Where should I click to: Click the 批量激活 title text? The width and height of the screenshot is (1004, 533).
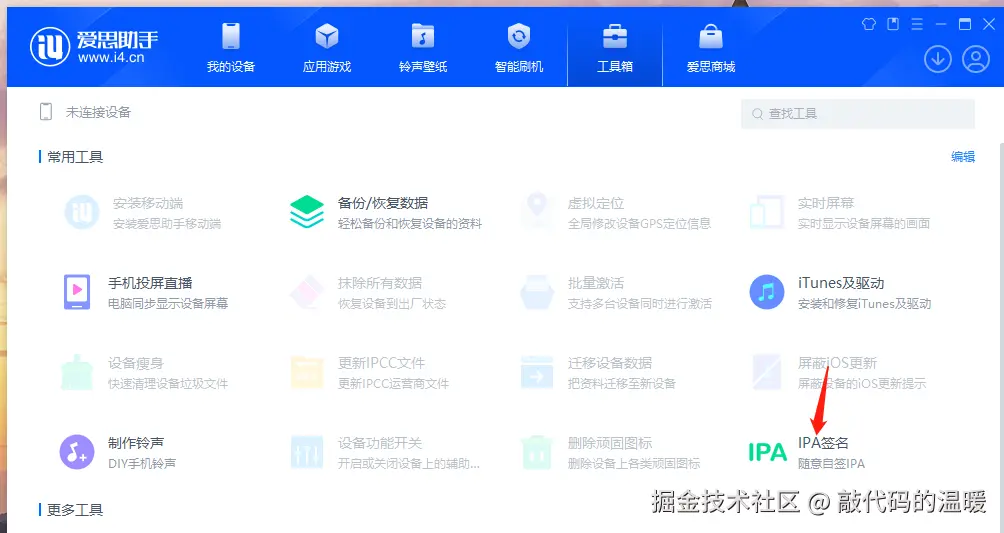(595, 283)
